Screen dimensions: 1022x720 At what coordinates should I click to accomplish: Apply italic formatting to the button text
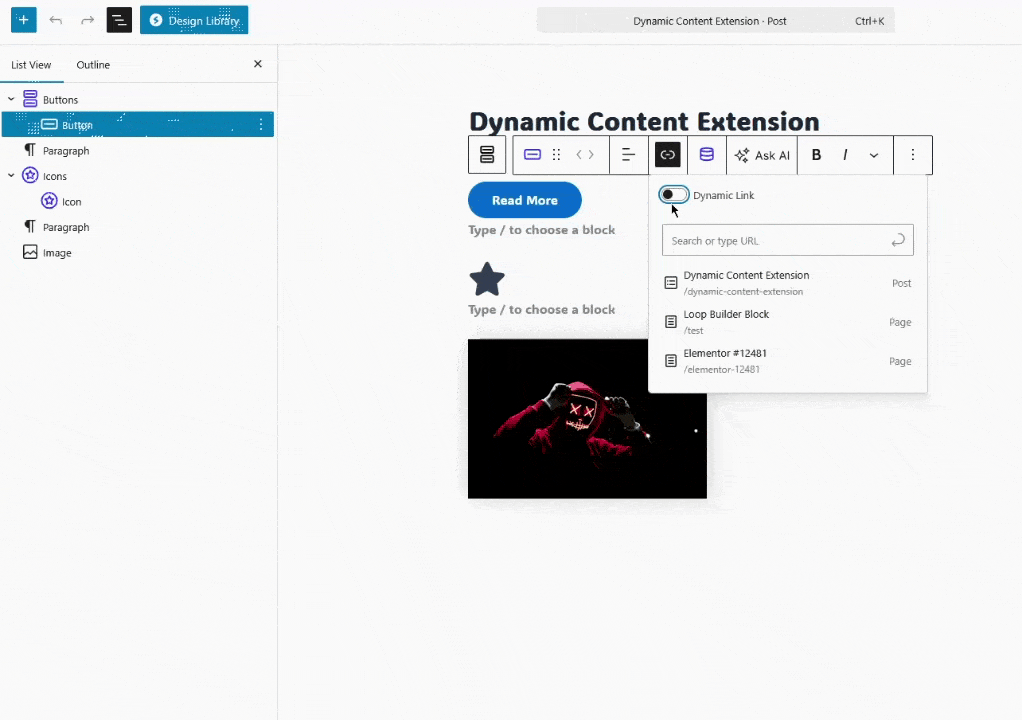coord(845,155)
